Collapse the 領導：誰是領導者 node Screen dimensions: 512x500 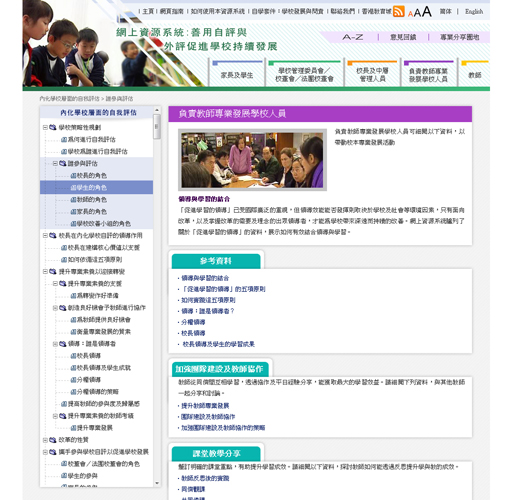click(x=55, y=344)
